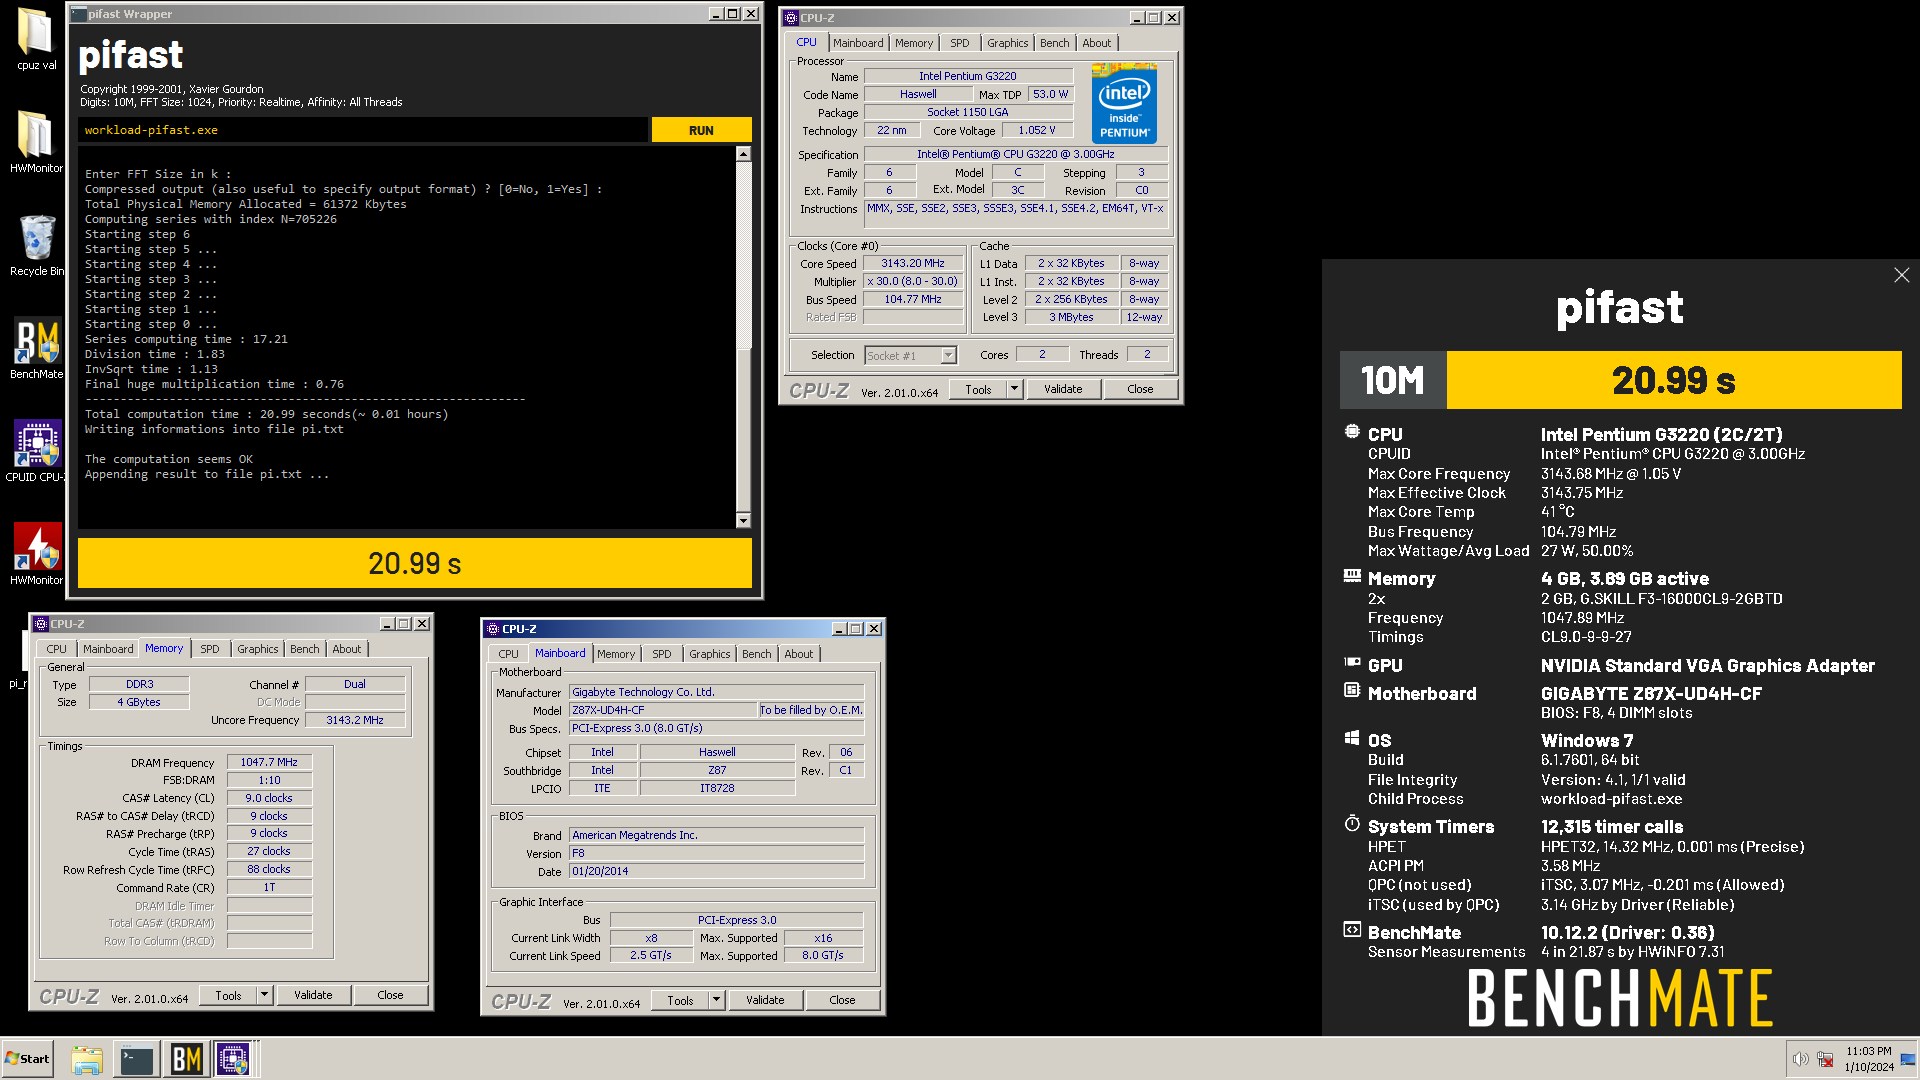
Task: Click the Core Speed 3143.20 MHz value
Action: tap(912, 264)
